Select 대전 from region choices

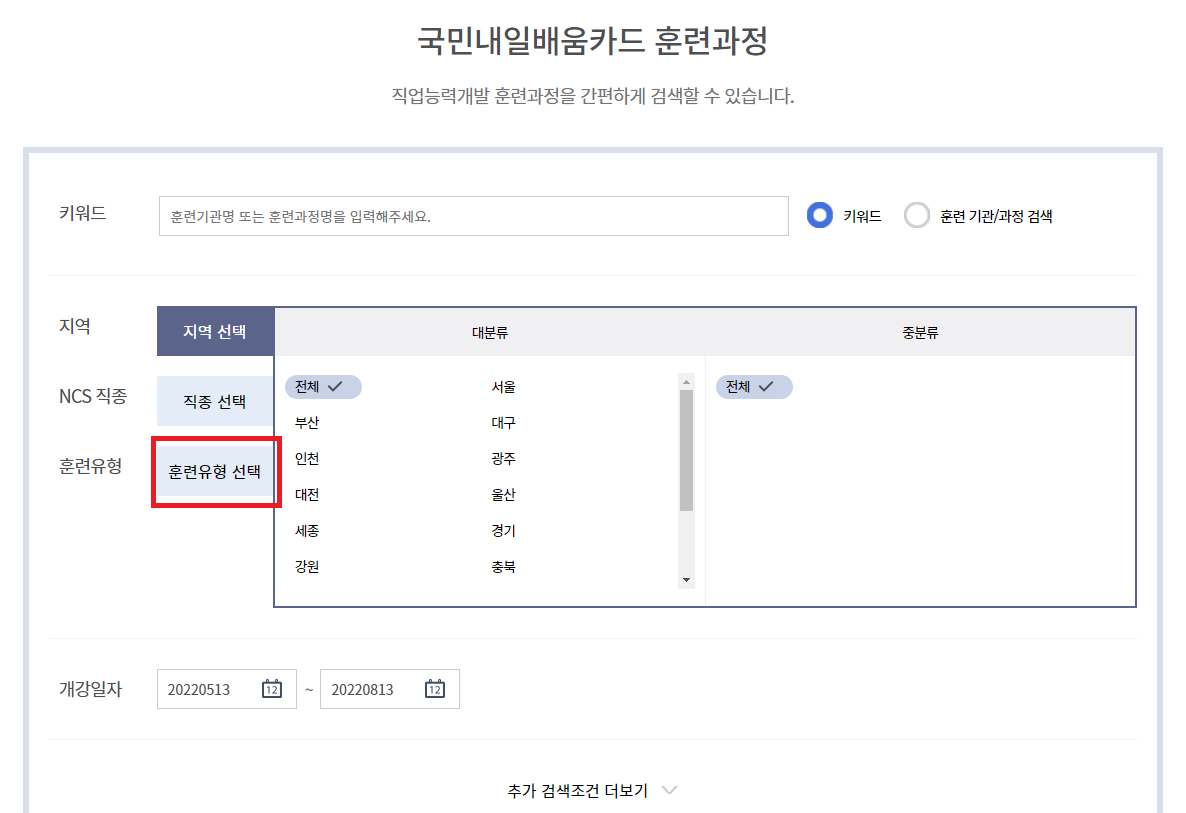point(306,494)
